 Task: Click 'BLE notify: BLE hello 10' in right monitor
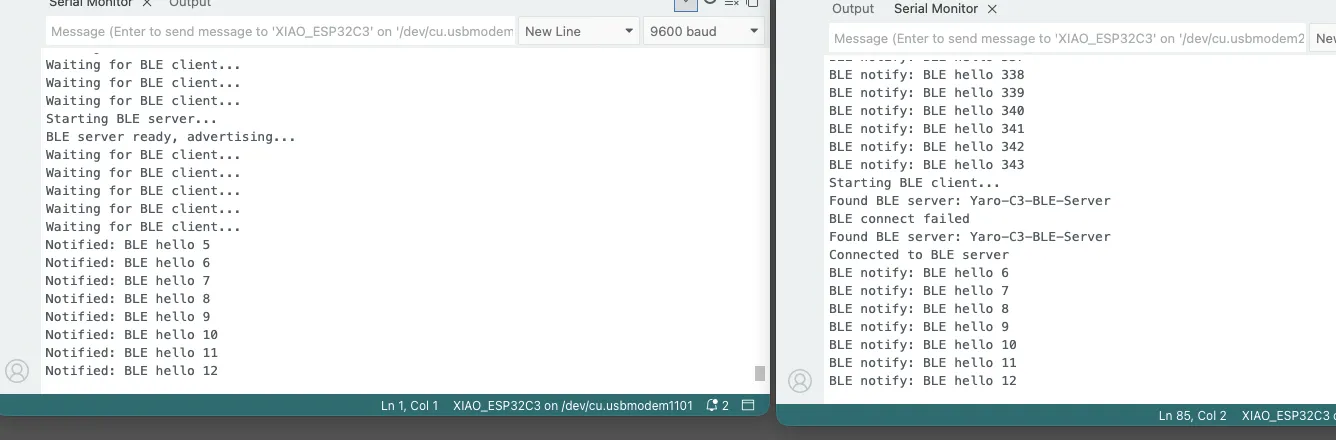click(x=923, y=345)
